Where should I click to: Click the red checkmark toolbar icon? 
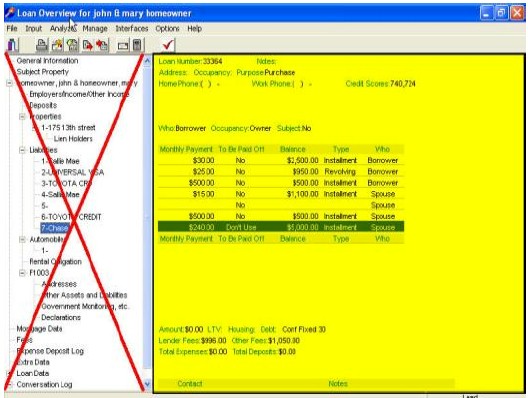168,45
